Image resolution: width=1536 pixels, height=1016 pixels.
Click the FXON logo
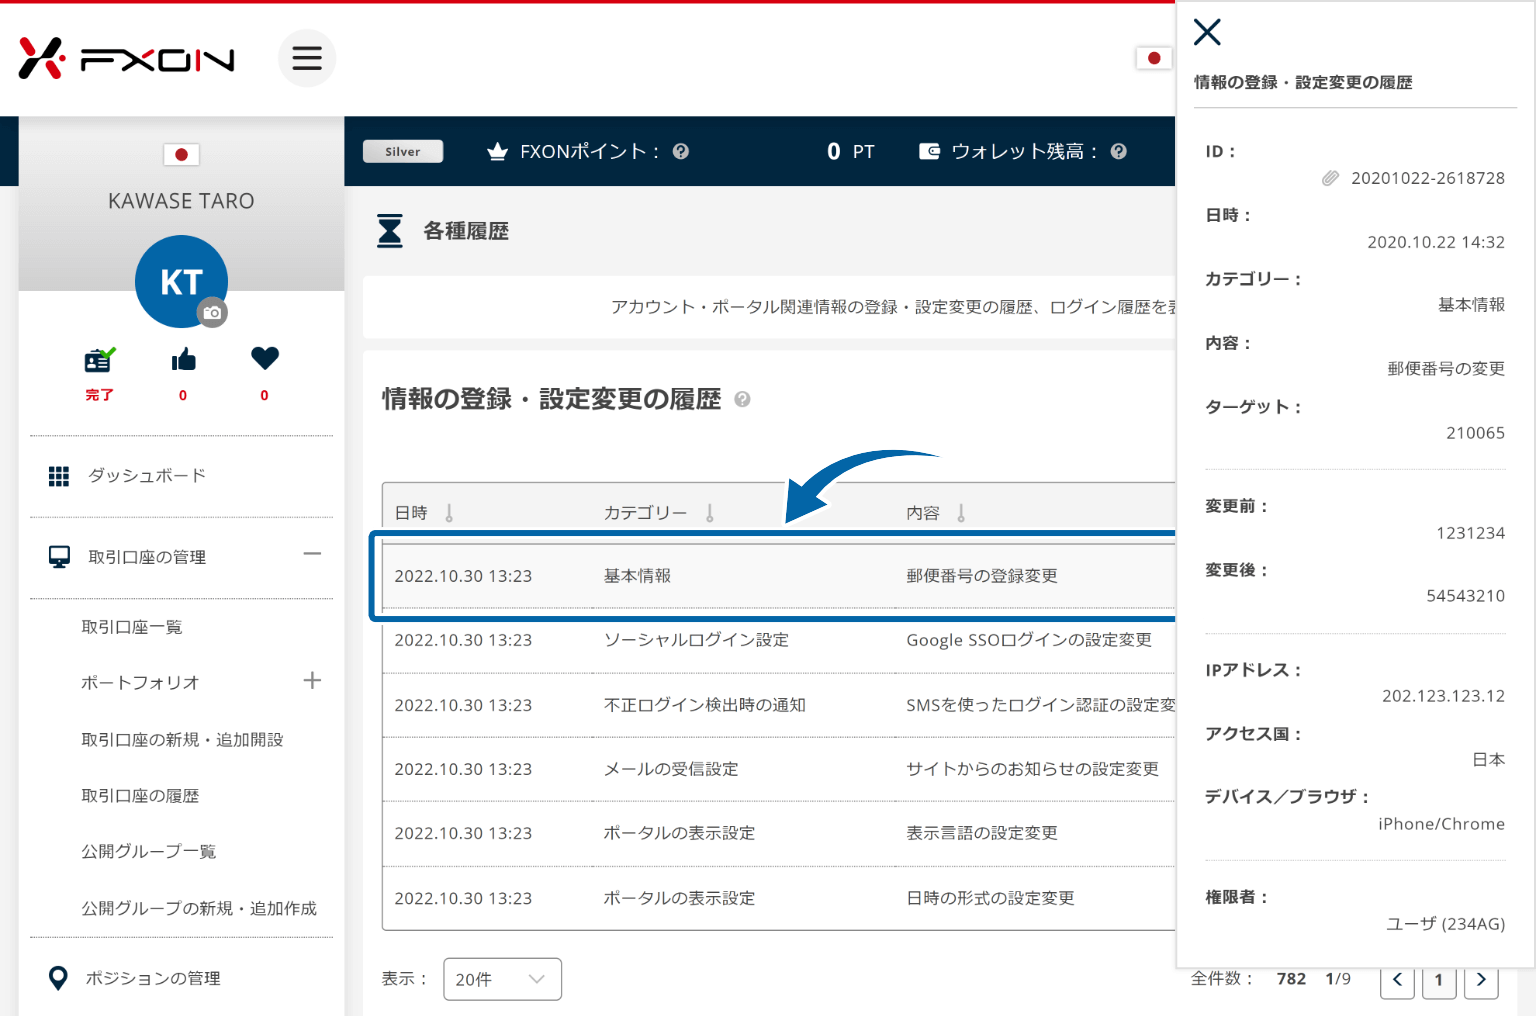tap(127, 58)
